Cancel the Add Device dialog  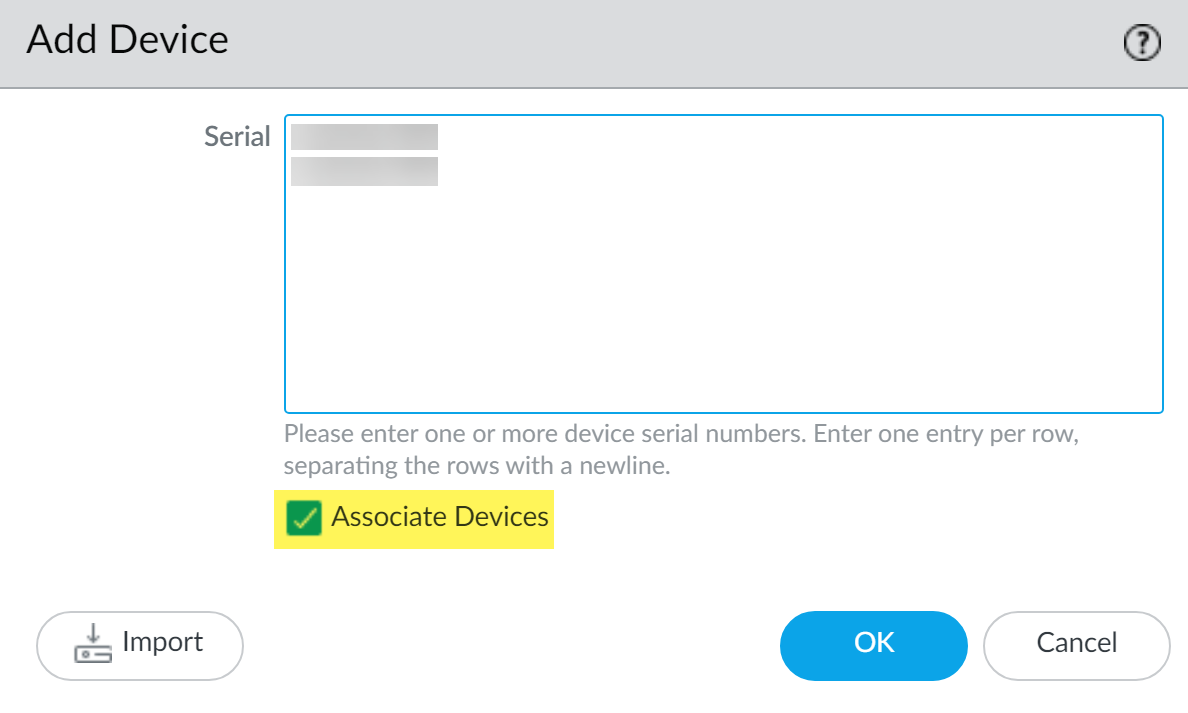pos(1076,645)
